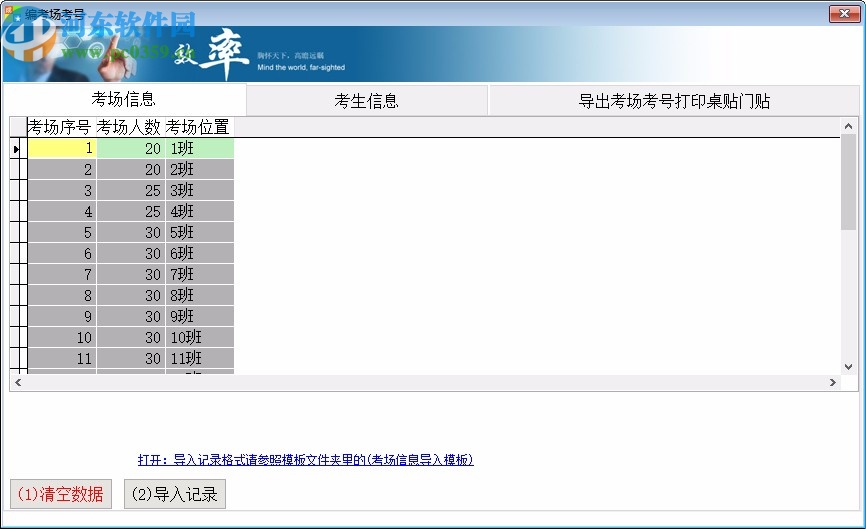Select 考场序号 cell with value 11

[x=62, y=358]
